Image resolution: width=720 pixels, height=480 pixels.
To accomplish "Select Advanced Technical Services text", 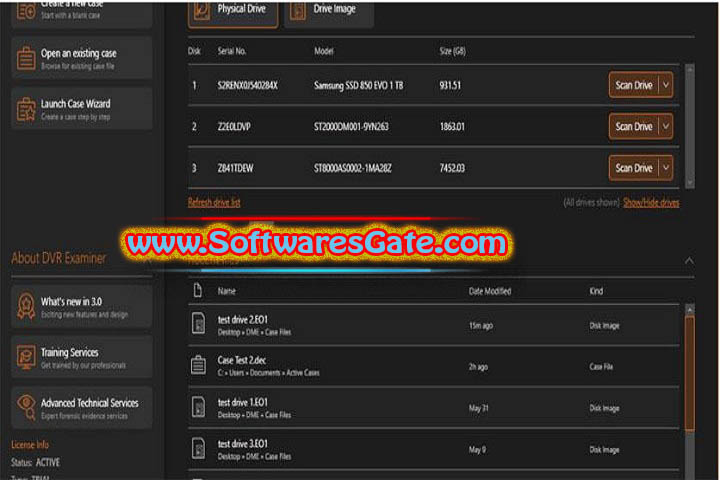I will [90, 403].
